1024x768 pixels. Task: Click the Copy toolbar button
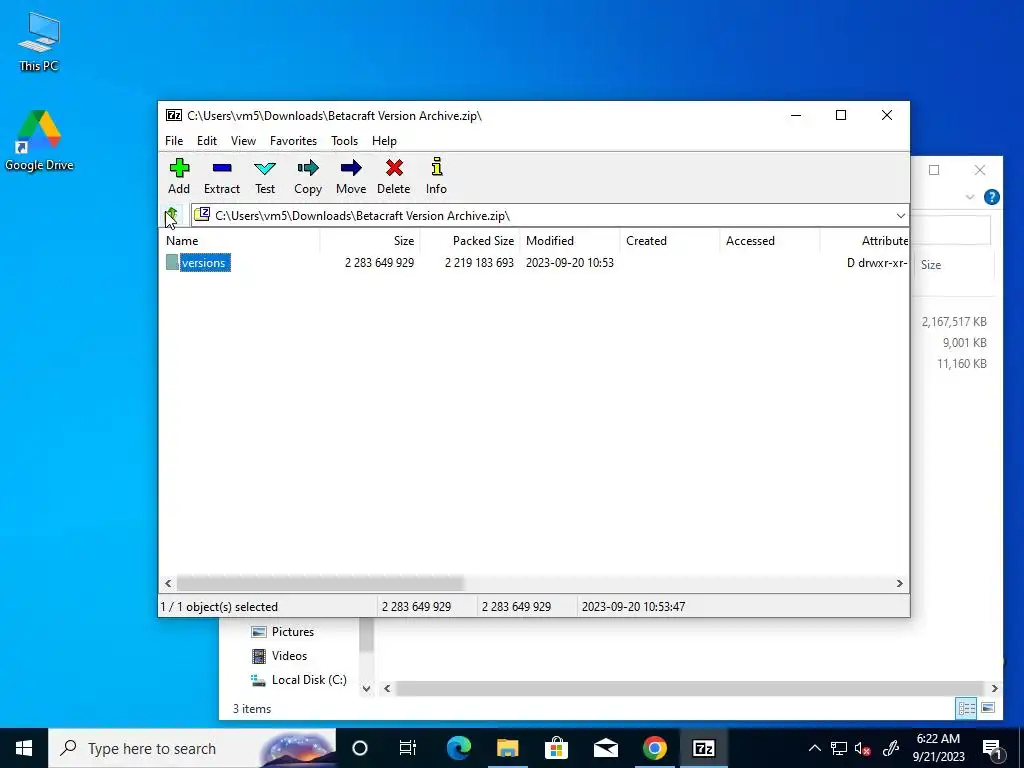(x=308, y=176)
